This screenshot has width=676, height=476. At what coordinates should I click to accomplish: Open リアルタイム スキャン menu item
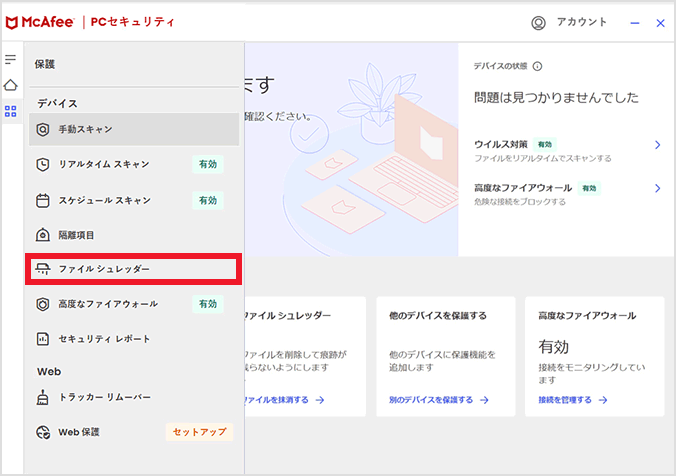tap(104, 164)
